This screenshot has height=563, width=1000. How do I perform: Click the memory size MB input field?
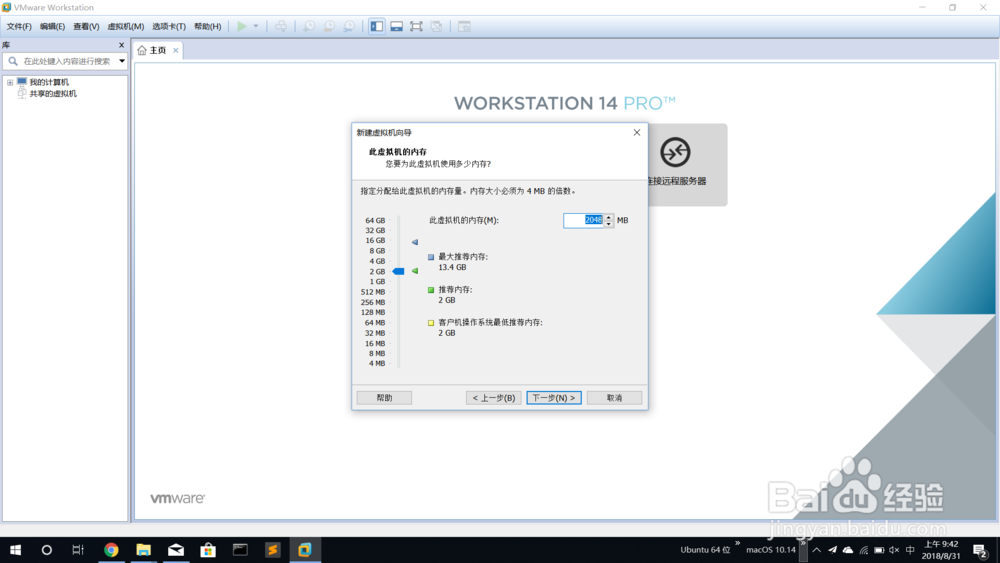tap(584, 220)
